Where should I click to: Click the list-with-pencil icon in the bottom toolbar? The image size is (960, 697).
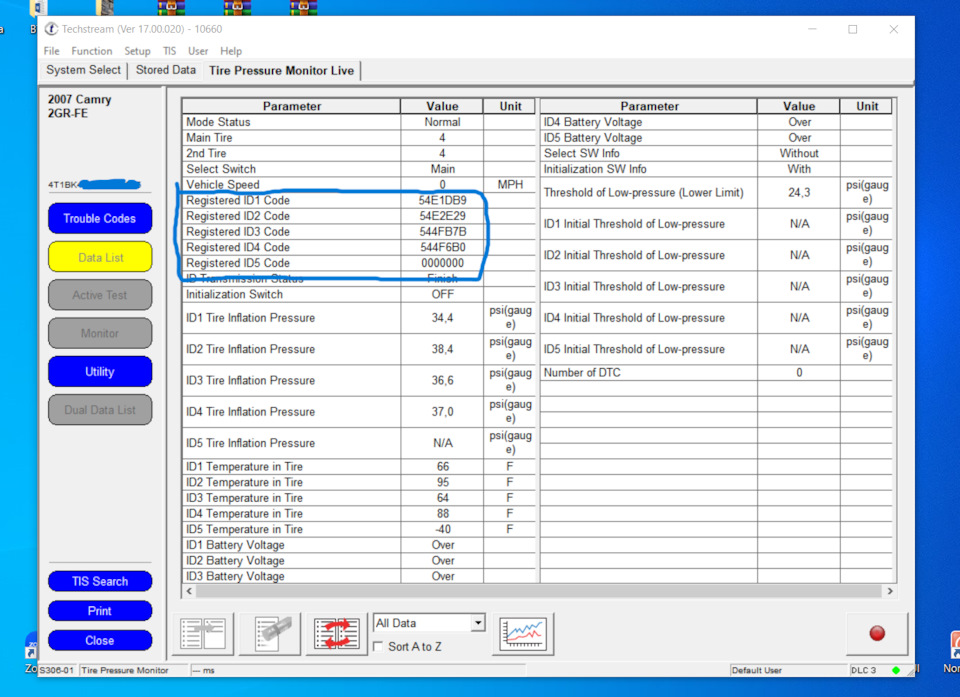(x=271, y=633)
